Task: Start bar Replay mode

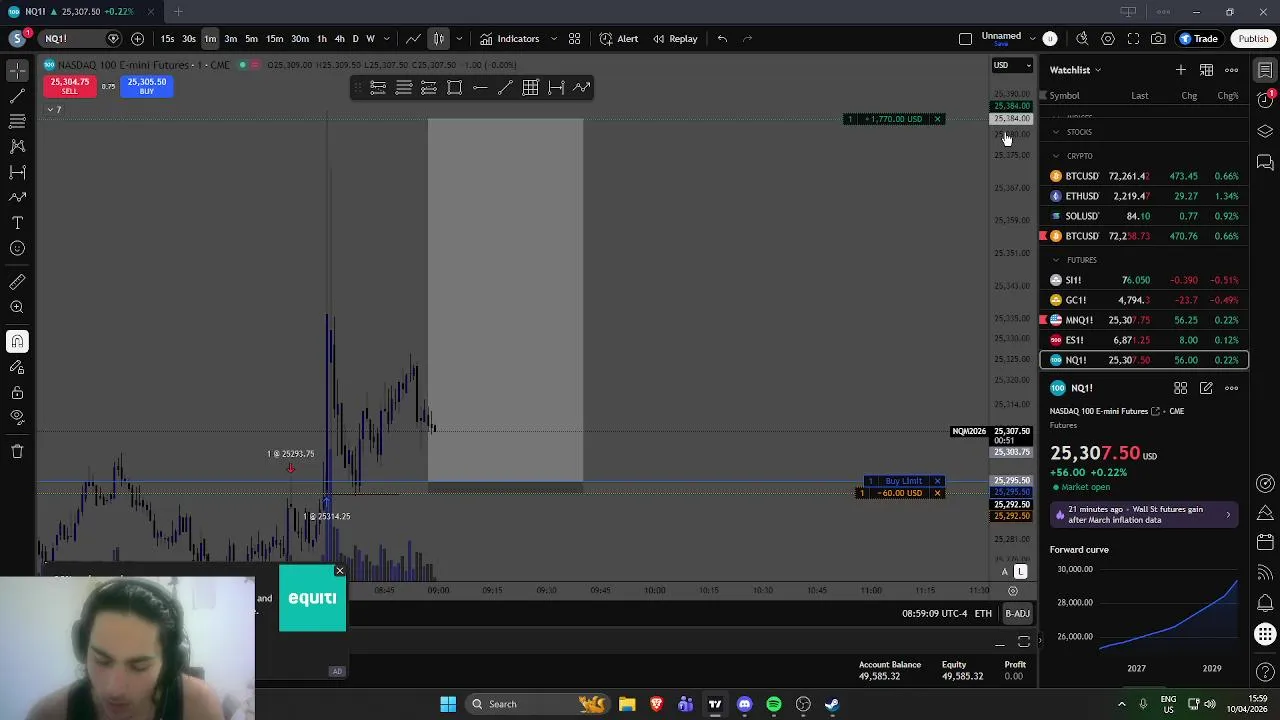Action: 676,39
